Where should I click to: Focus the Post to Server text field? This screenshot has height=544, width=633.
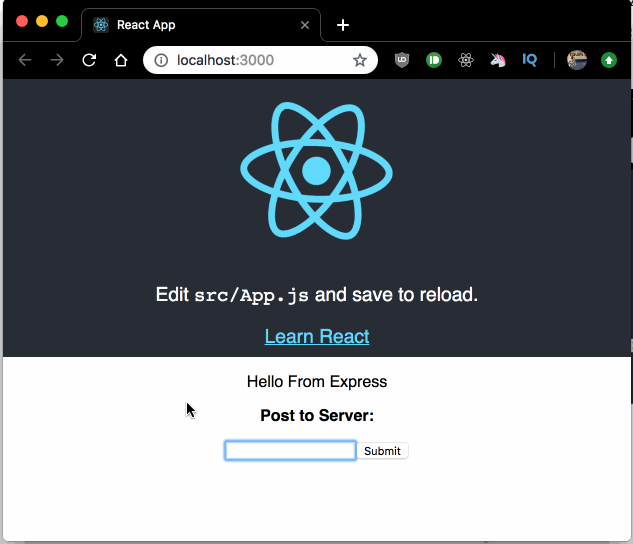[x=290, y=451]
